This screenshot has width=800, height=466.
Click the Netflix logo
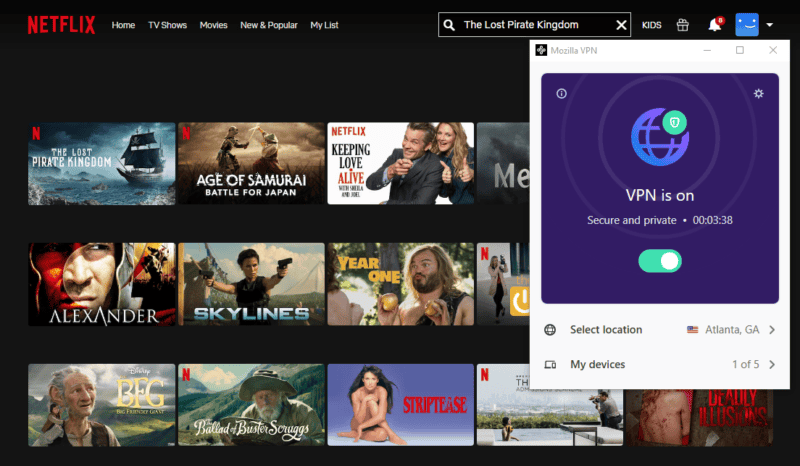pos(61,24)
